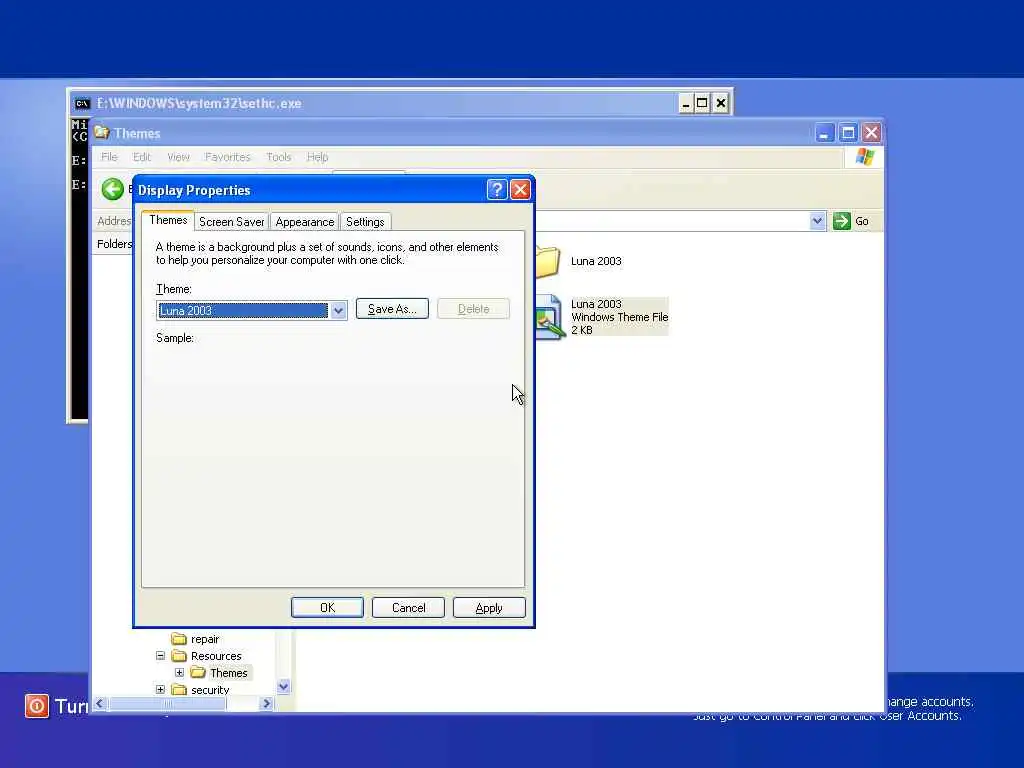
Task: Click the 'Windows Theme File' description text
Action: [620, 317]
